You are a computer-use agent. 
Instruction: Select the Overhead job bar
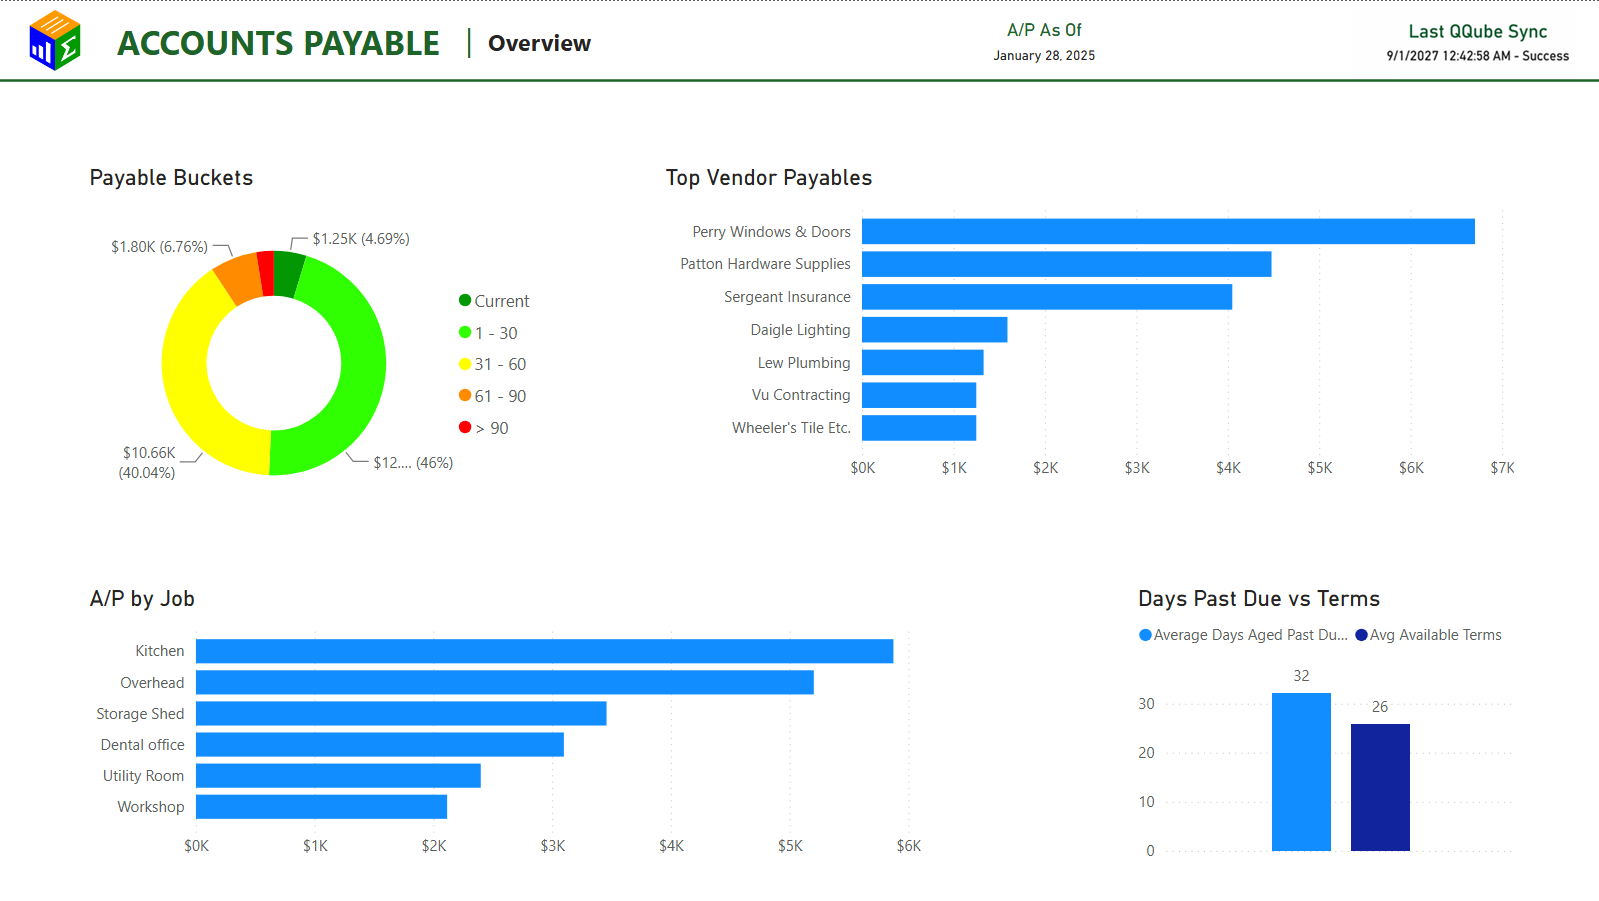[x=505, y=682]
